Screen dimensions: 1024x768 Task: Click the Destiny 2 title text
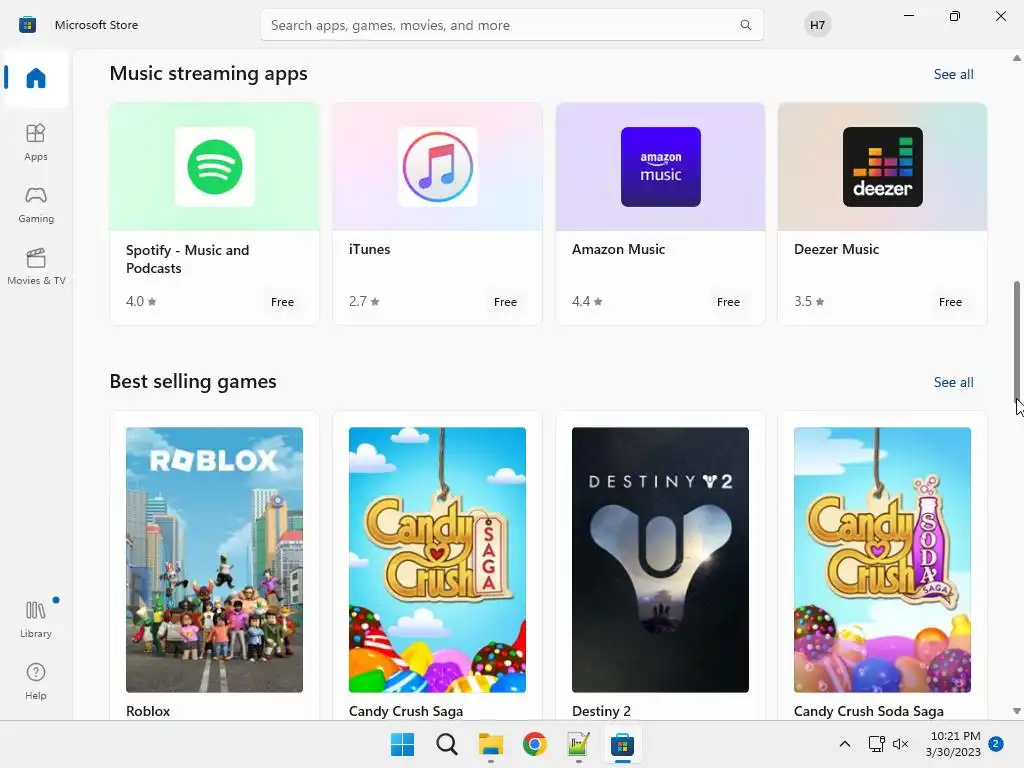tap(601, 711)
